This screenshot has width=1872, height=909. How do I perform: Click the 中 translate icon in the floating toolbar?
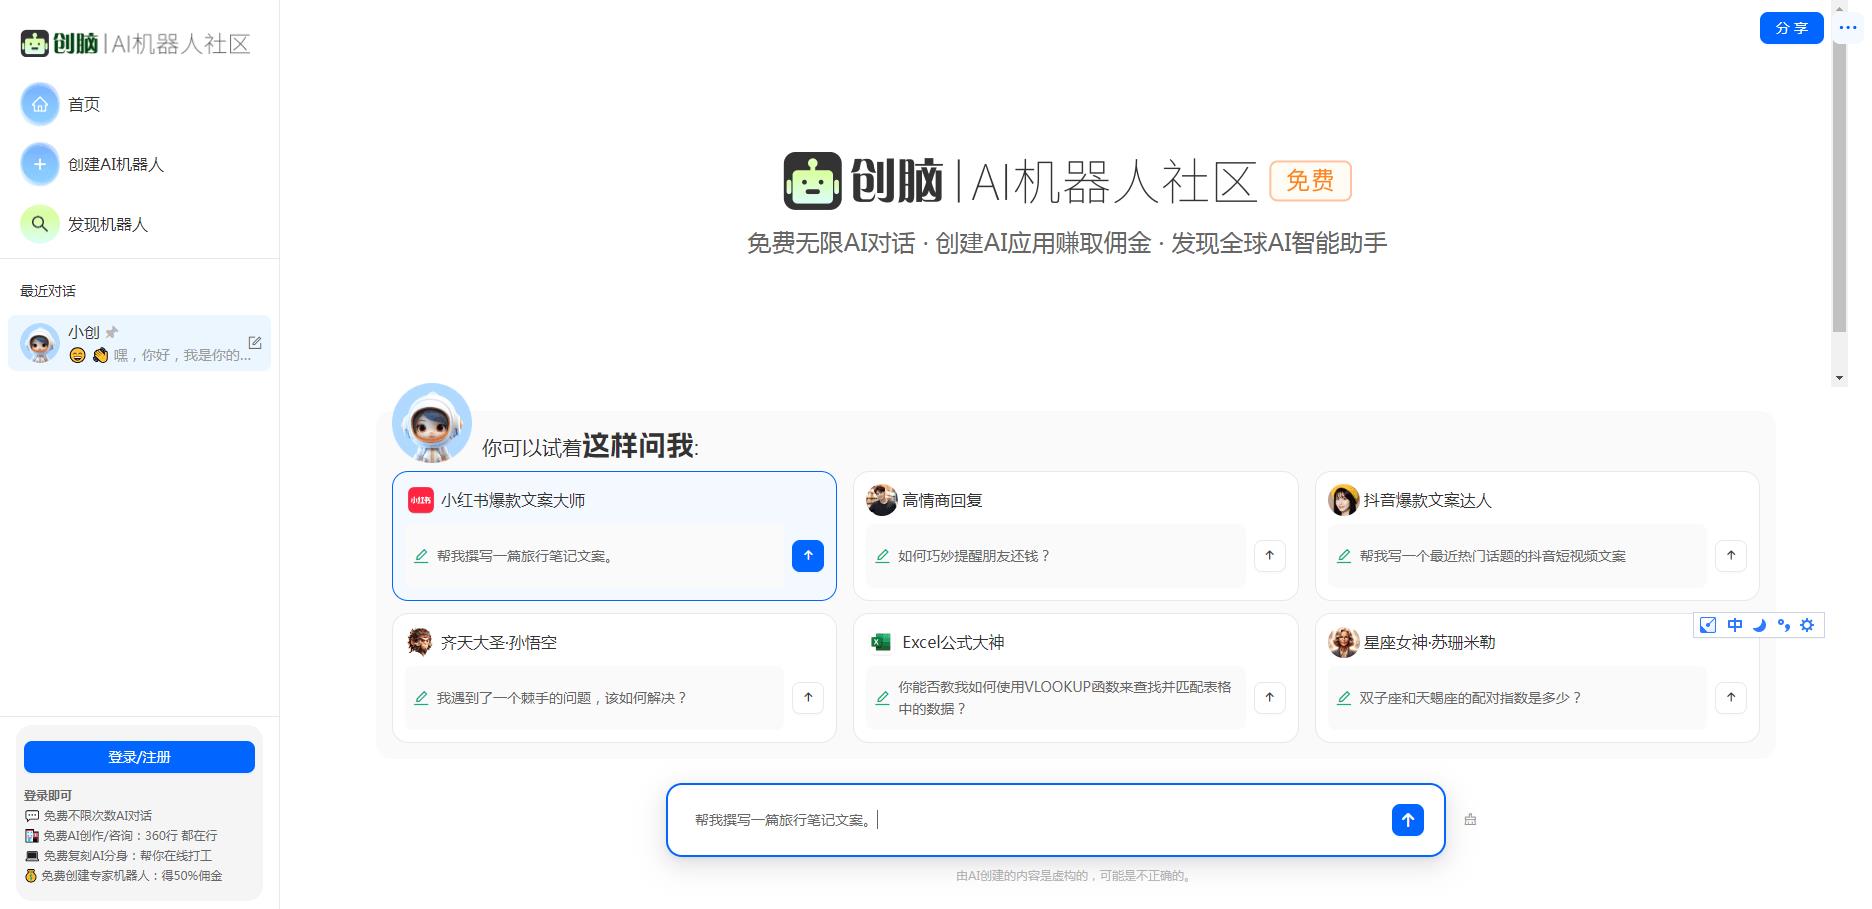(x=1734, y=625)
